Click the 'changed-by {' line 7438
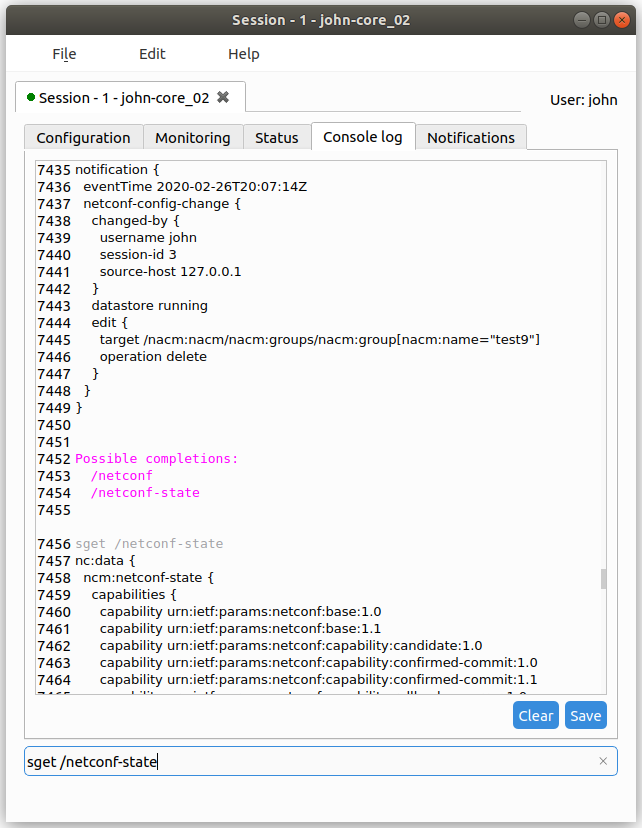The height and width of the screenshot is (828, 642). [135, 221]
